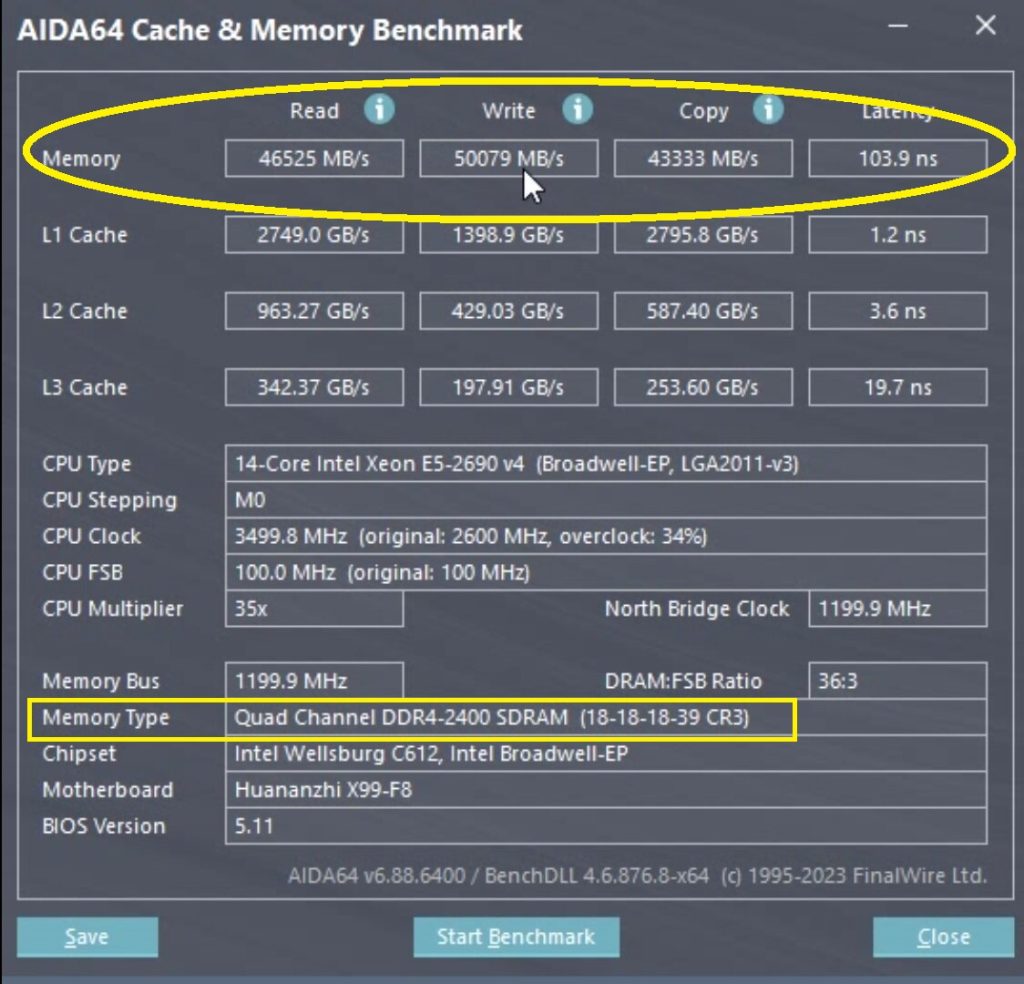Screen dimensions: 1024x984
Task: Select the Memory latency 103.9 ns
Action: coord(898,159)
